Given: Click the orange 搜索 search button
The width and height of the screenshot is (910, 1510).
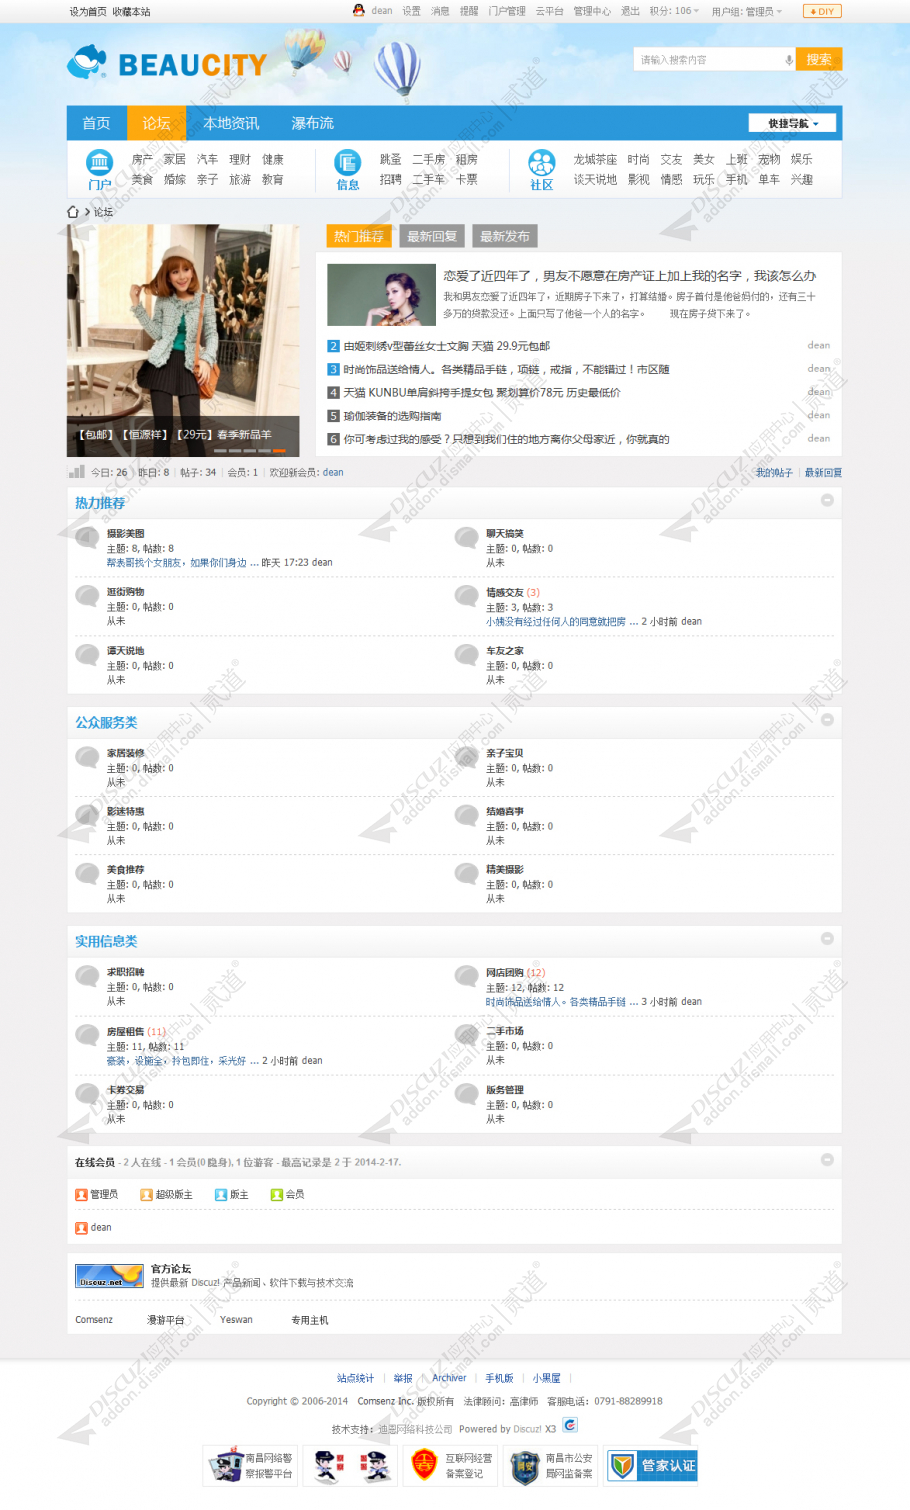Looking at the screenshot, I should pyautogui.click(x=819, y=59).
